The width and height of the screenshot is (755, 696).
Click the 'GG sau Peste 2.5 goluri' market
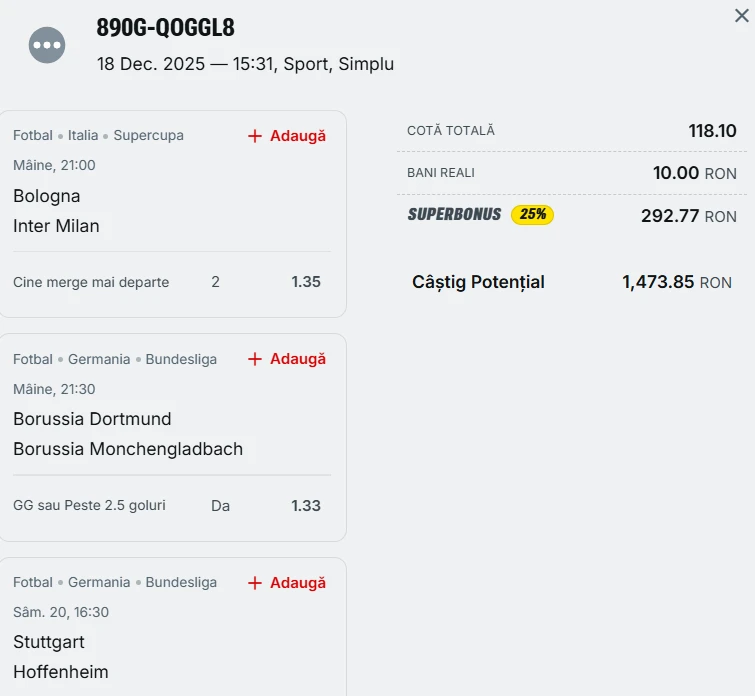click(89, 506)
